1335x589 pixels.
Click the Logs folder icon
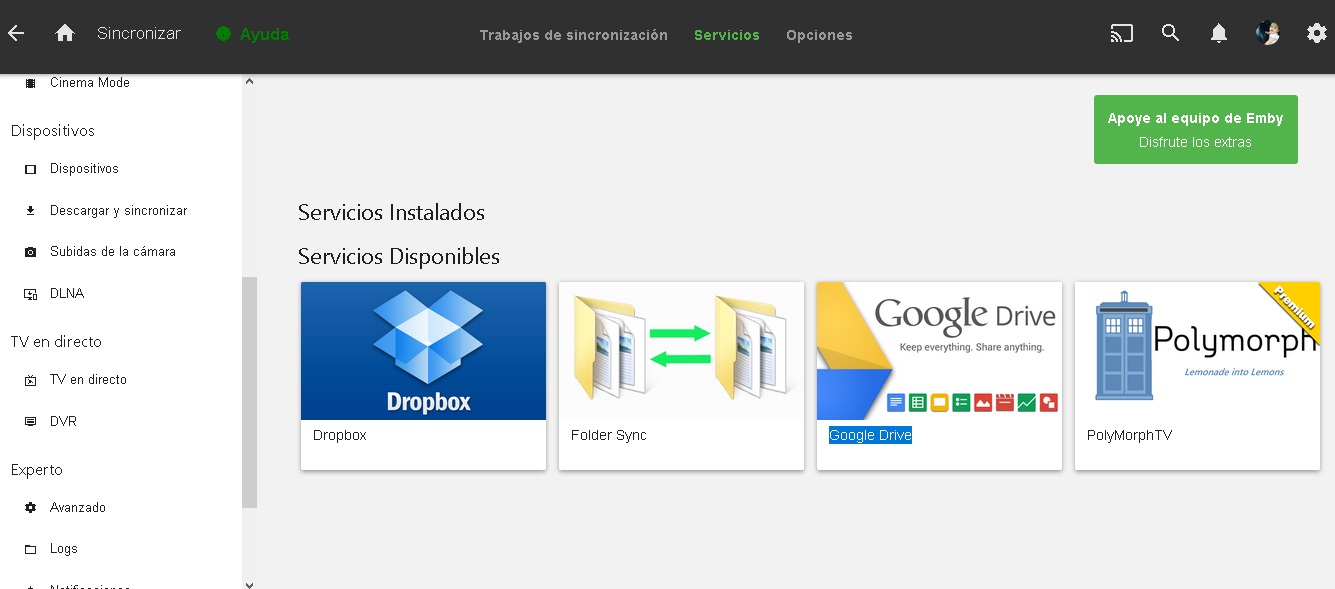pos(30,549)
